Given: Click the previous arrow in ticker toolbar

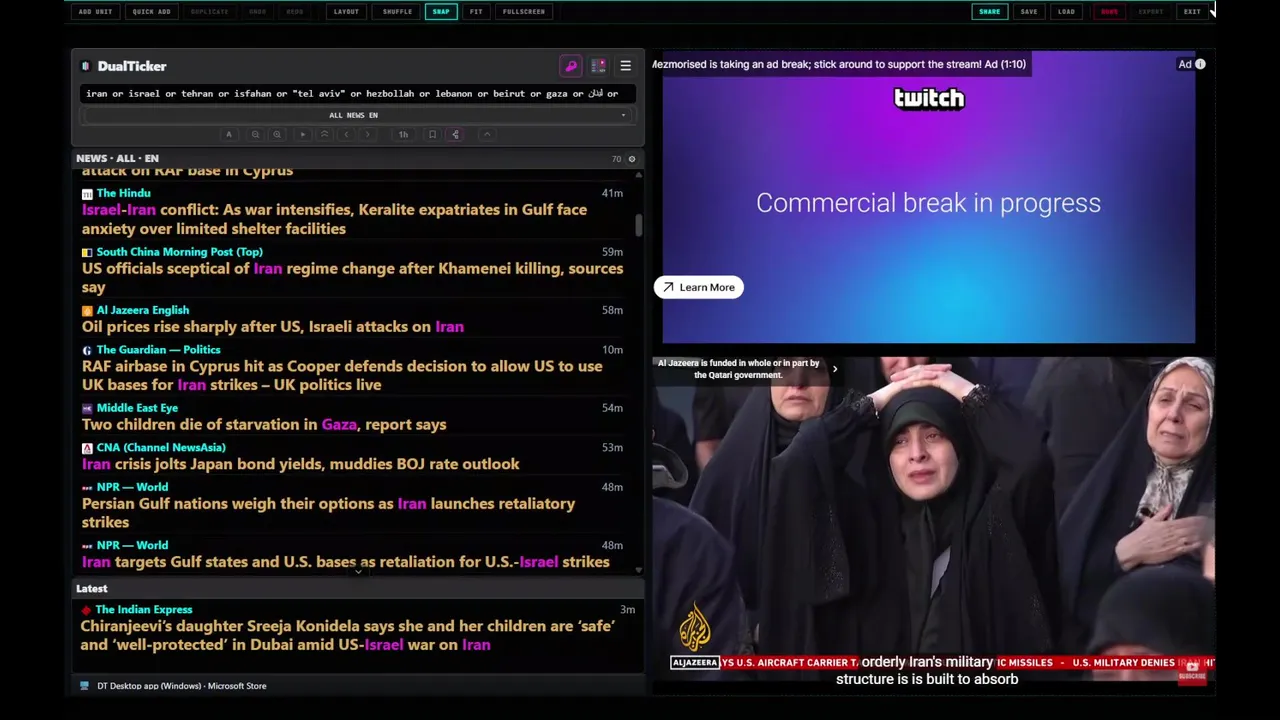Looking at the screenshot, I should (346, 134).
